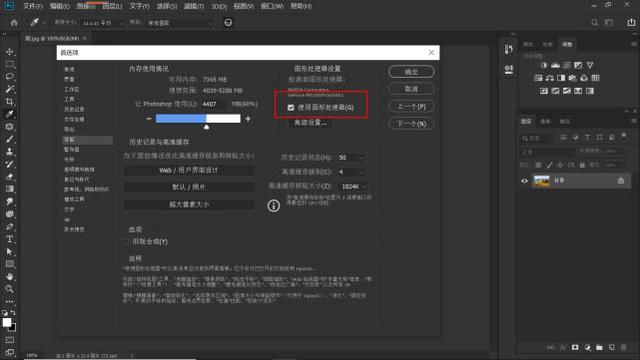Toggle lock image pixels brush icon
640x360 pixels.
(549, 165)
